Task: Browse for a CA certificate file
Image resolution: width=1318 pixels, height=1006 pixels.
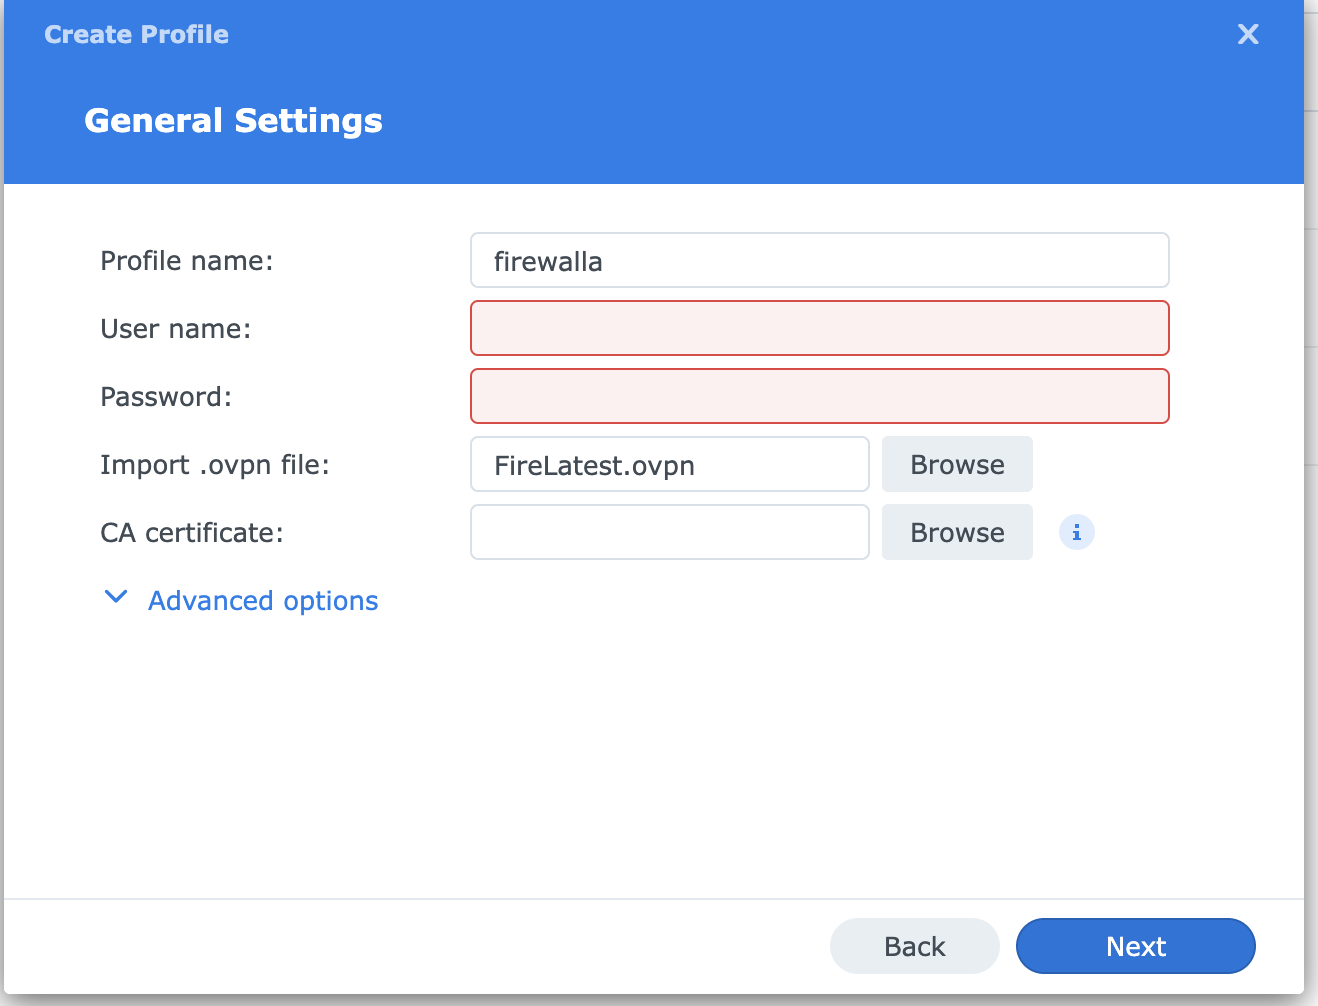Action: pyautogui.click(x=956, y=533)
